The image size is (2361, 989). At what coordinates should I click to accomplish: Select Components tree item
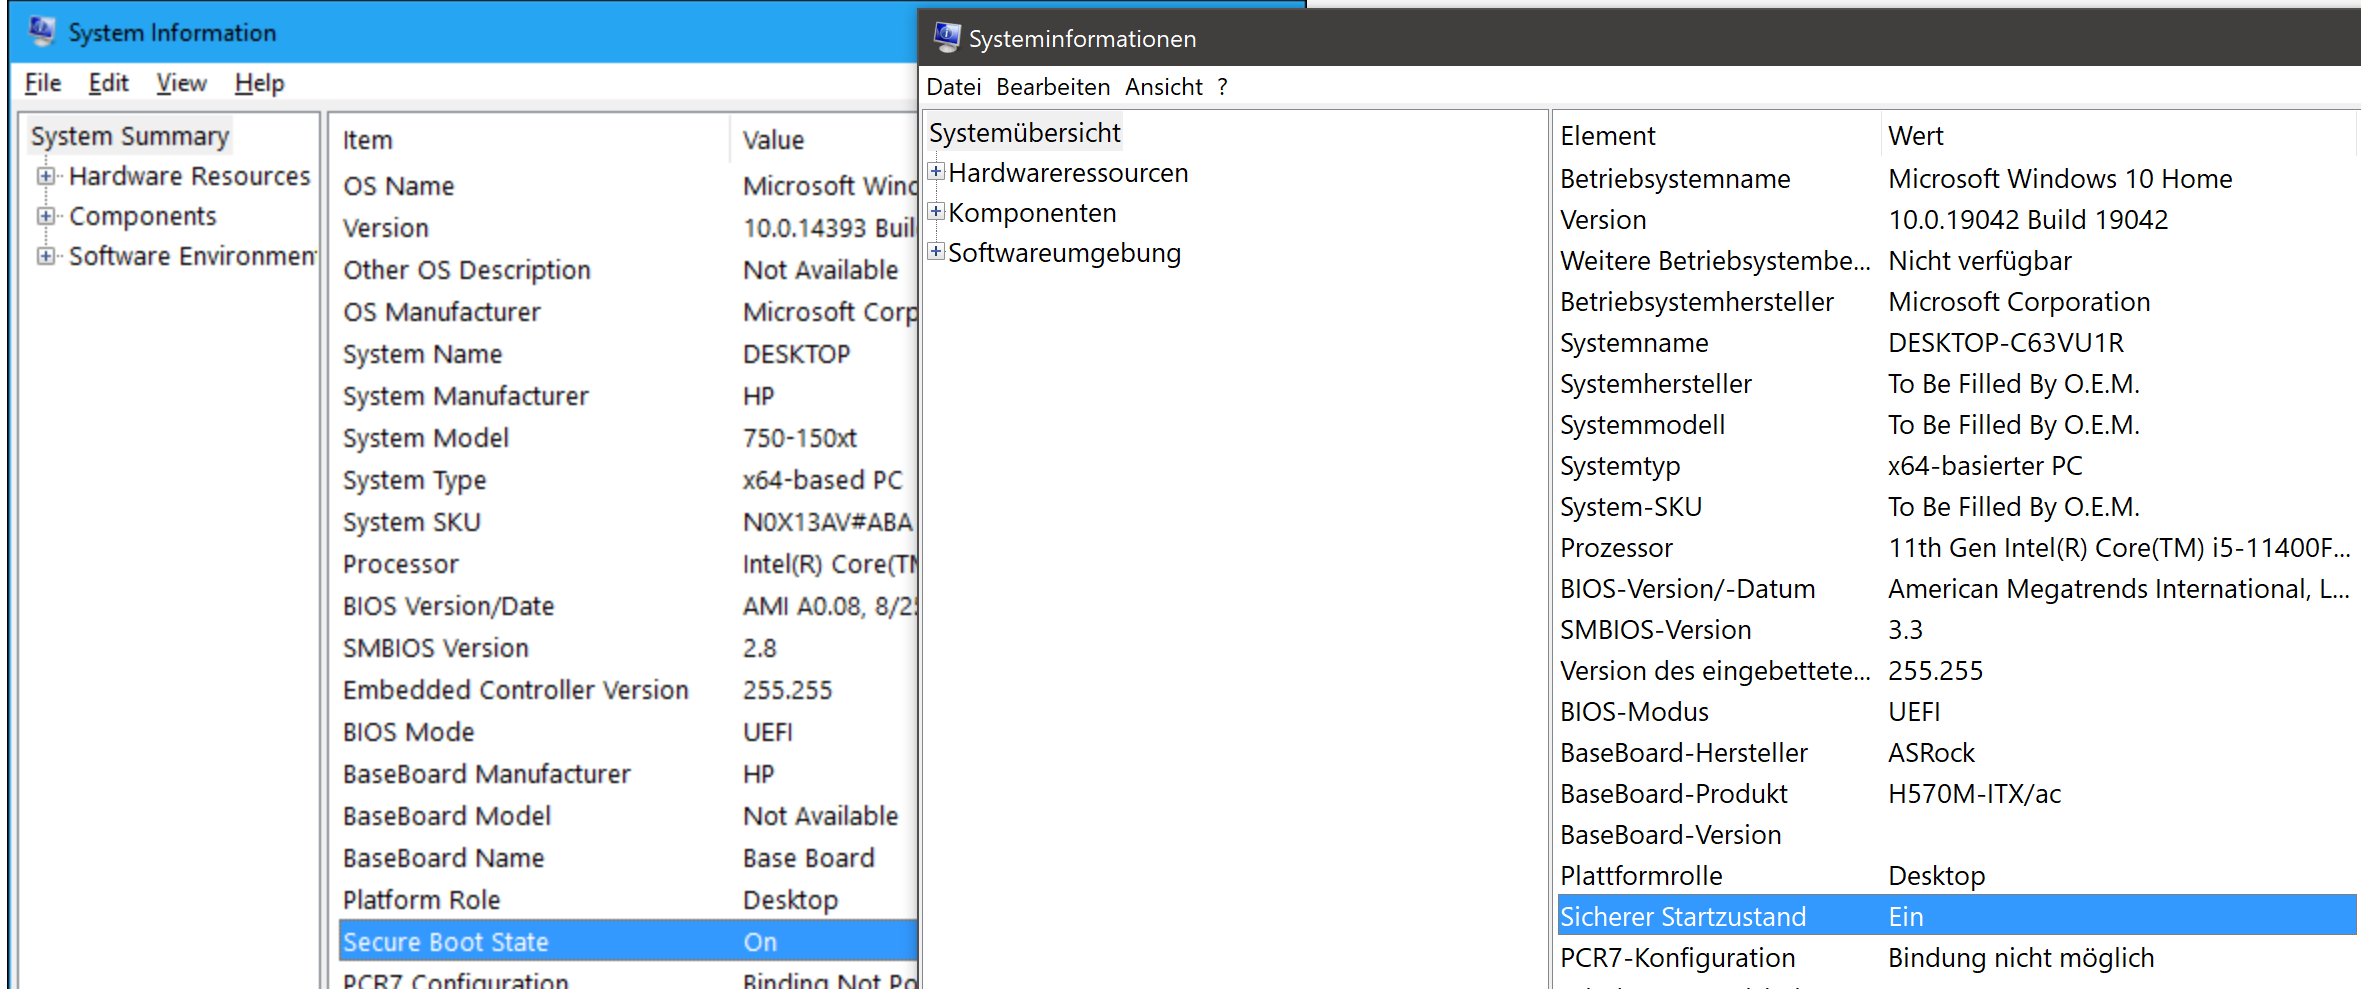pyautogui.click(x=143, y=216)
